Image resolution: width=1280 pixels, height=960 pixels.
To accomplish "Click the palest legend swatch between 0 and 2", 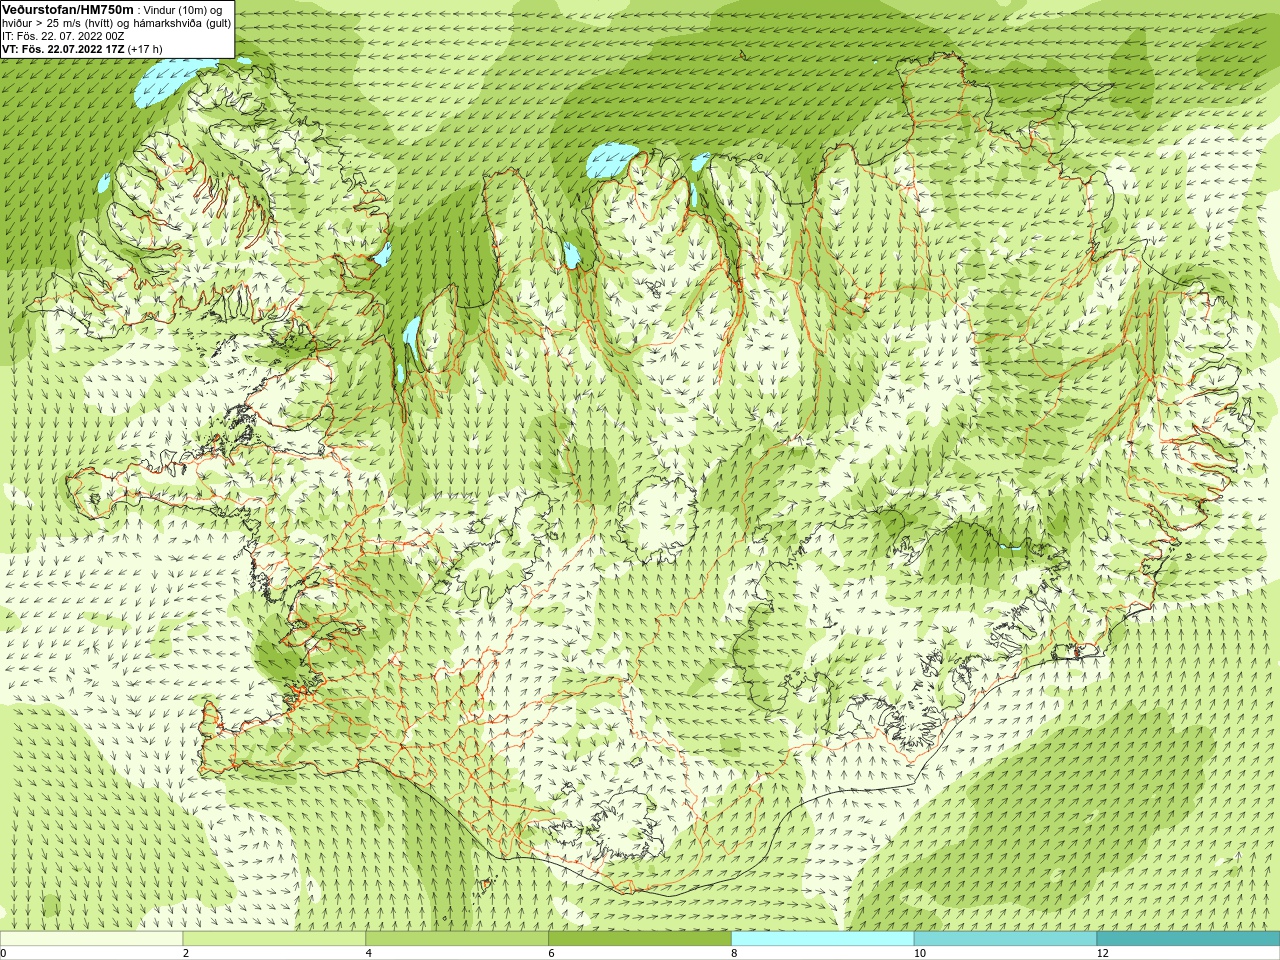I will (x=91, y=939).
